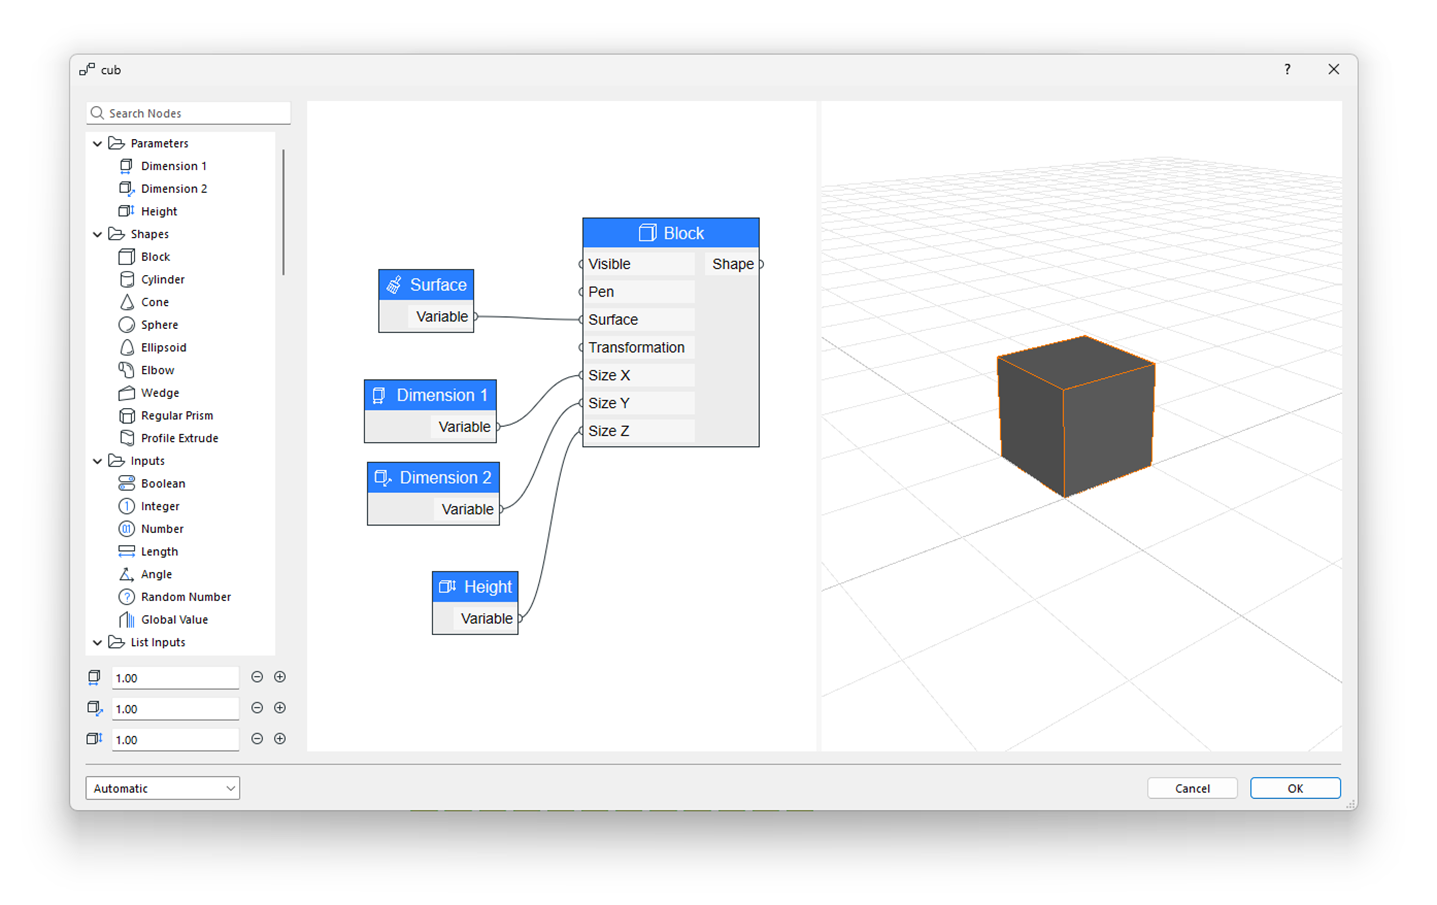Click the icon on Height node header

tap(447, 587)
